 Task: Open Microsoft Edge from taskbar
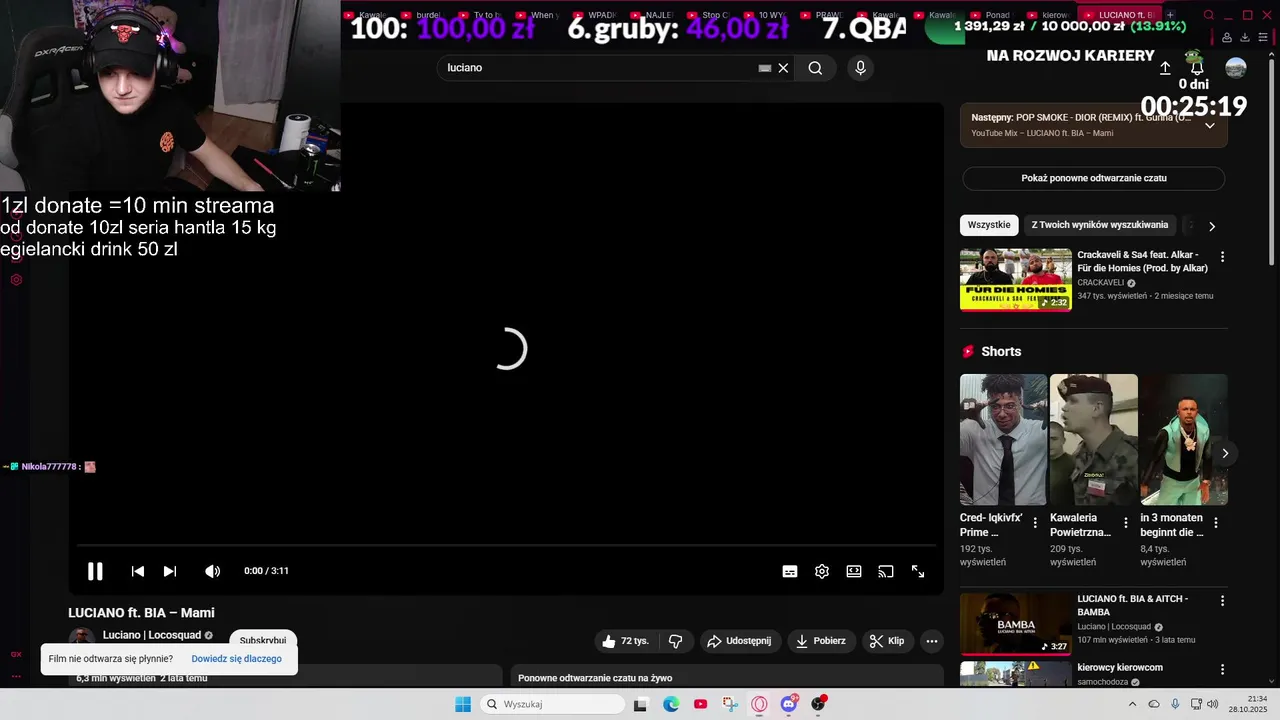671,704
